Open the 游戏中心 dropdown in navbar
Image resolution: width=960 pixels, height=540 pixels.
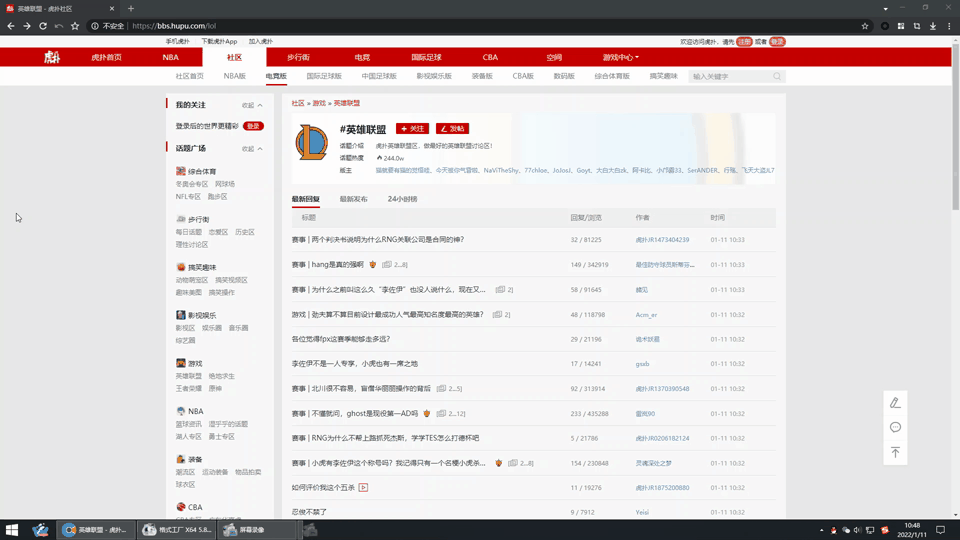(x=620, y=57)
